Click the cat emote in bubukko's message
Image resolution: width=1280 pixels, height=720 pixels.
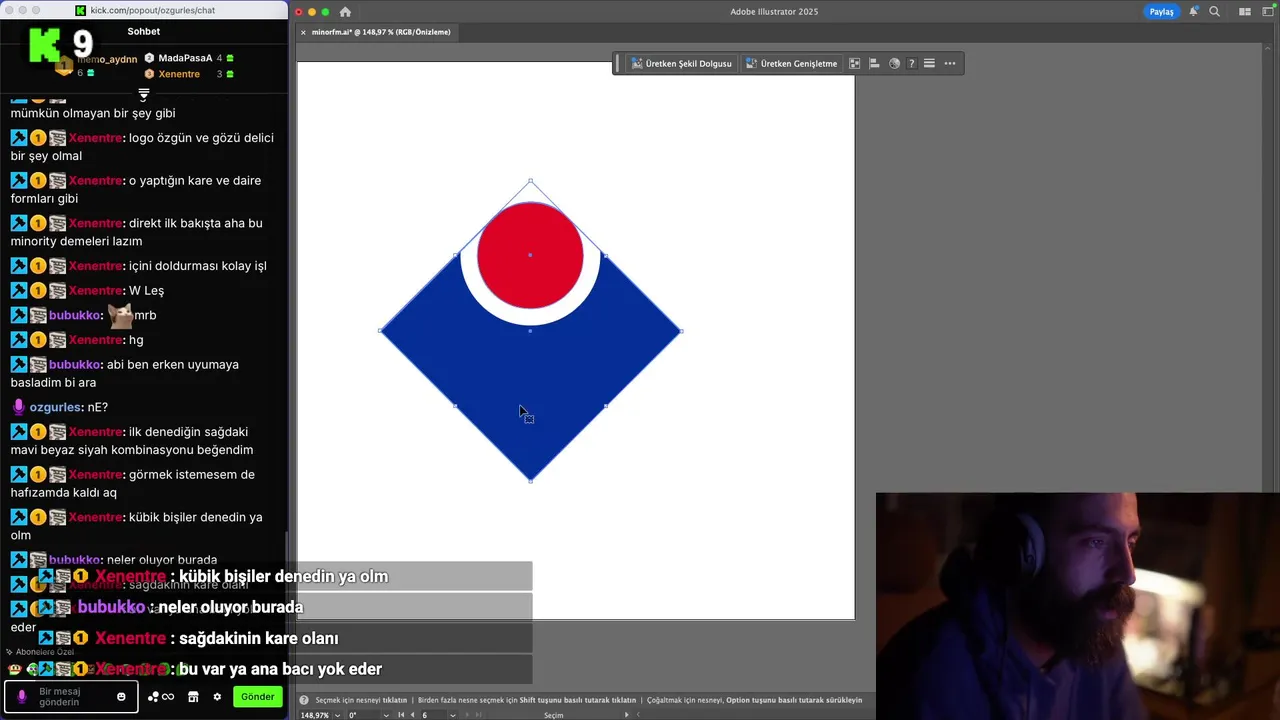tap(120, 315)
